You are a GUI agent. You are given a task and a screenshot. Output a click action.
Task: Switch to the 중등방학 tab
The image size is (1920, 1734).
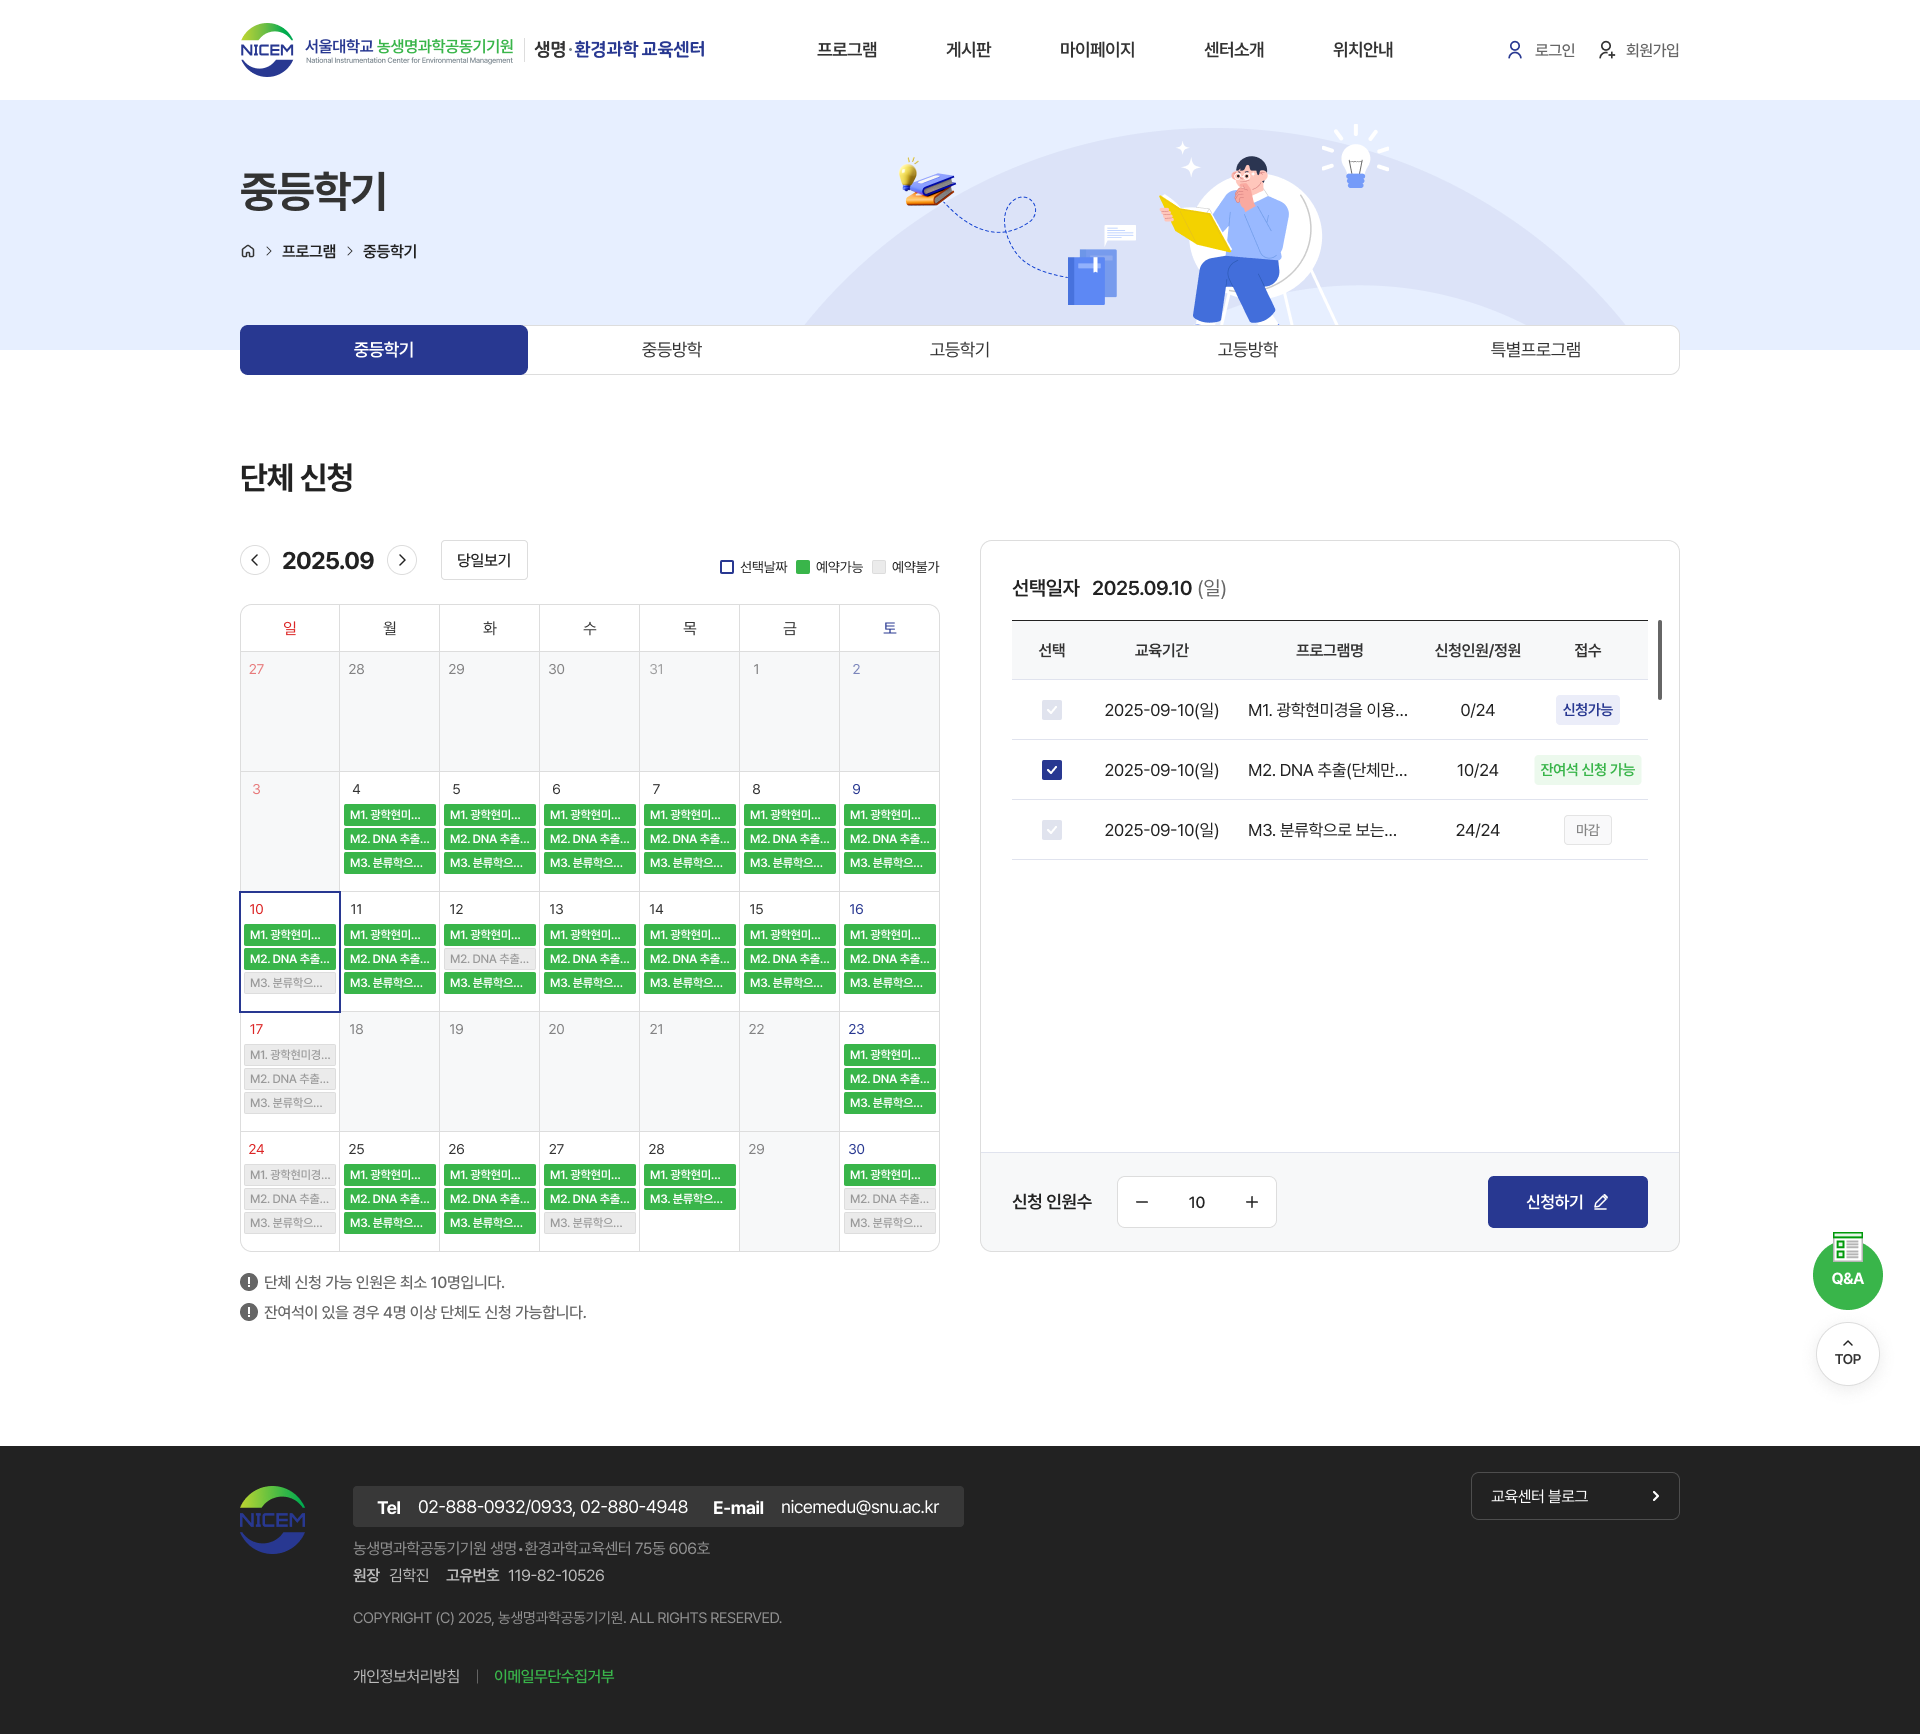click(x=671, y=350)
